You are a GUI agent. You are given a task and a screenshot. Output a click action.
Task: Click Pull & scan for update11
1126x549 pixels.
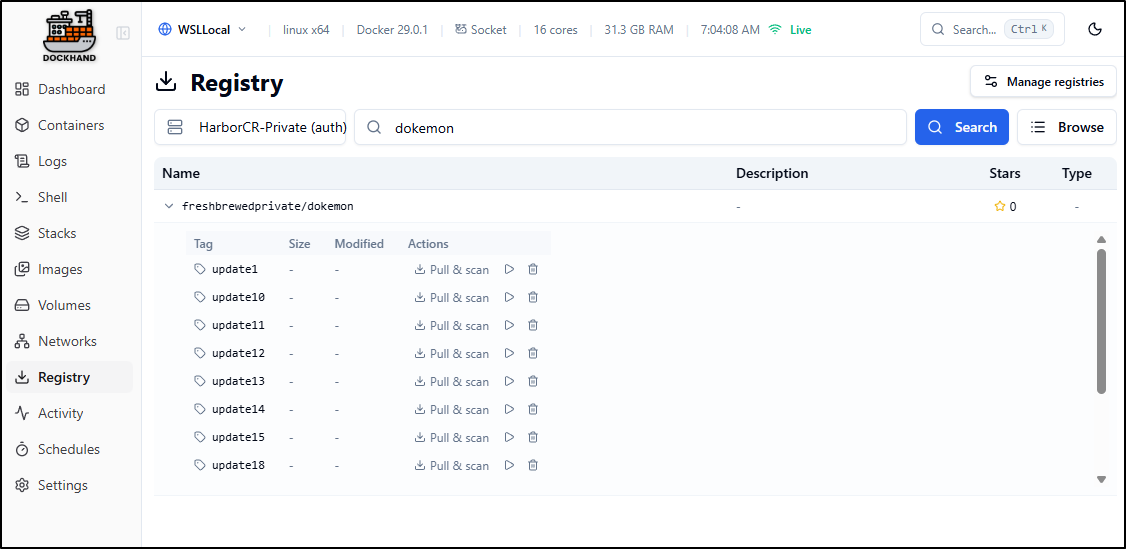(452, 325)
